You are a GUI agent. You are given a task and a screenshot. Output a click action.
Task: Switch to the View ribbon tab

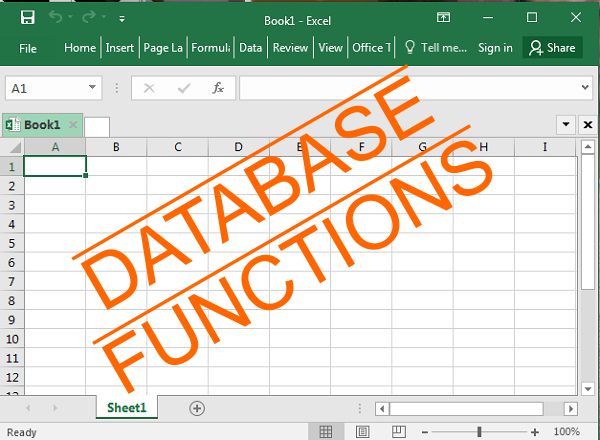330,48
